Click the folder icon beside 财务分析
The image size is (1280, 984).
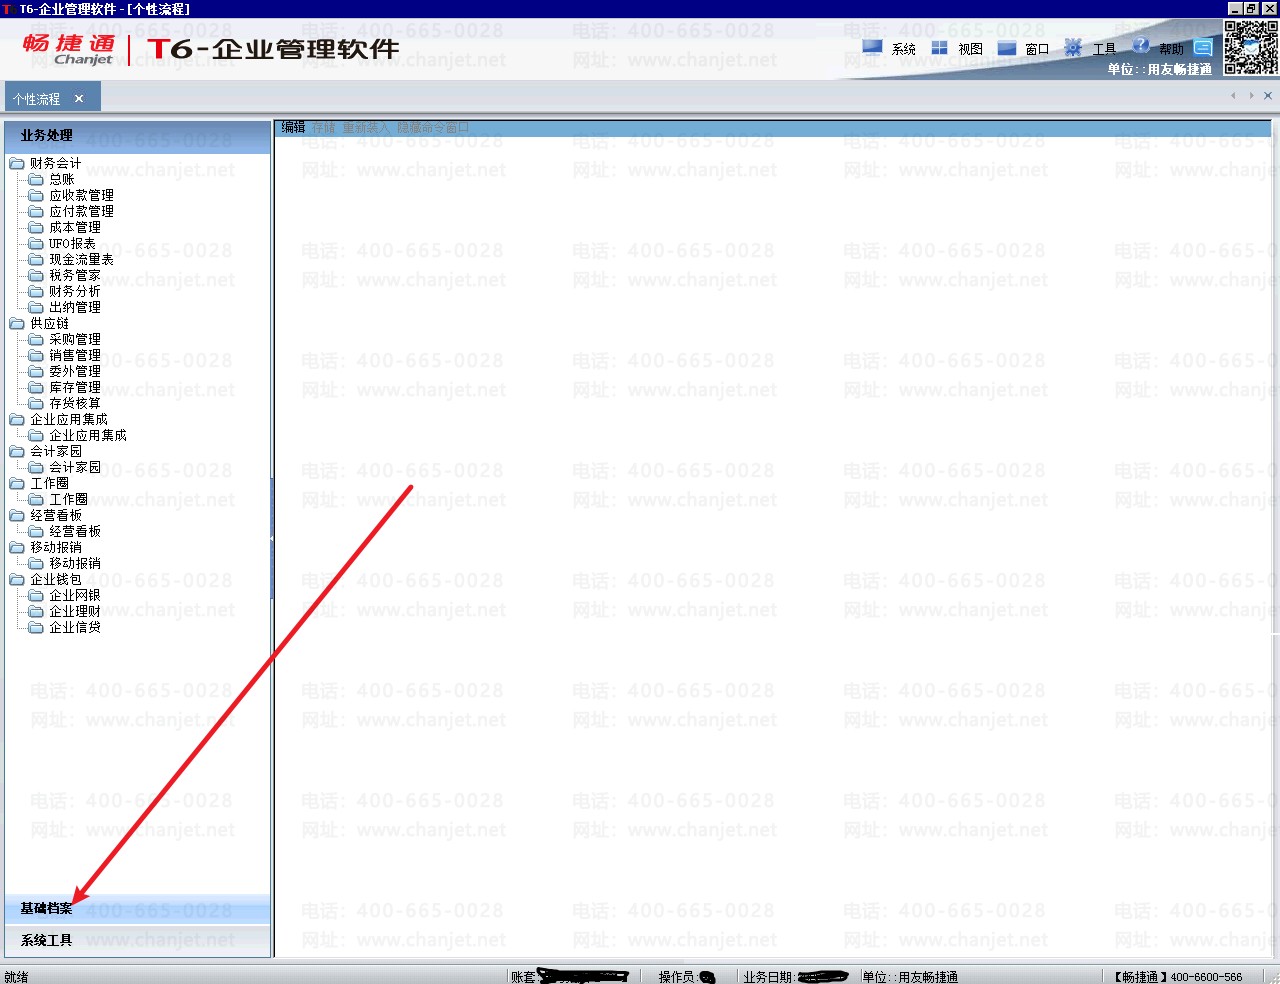coord(36,292)
